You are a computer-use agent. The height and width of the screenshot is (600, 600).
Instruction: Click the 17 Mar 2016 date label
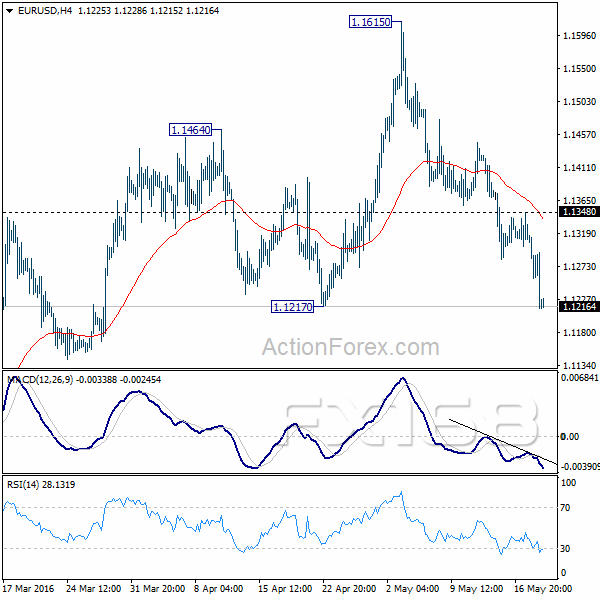[x=31, y=587]
